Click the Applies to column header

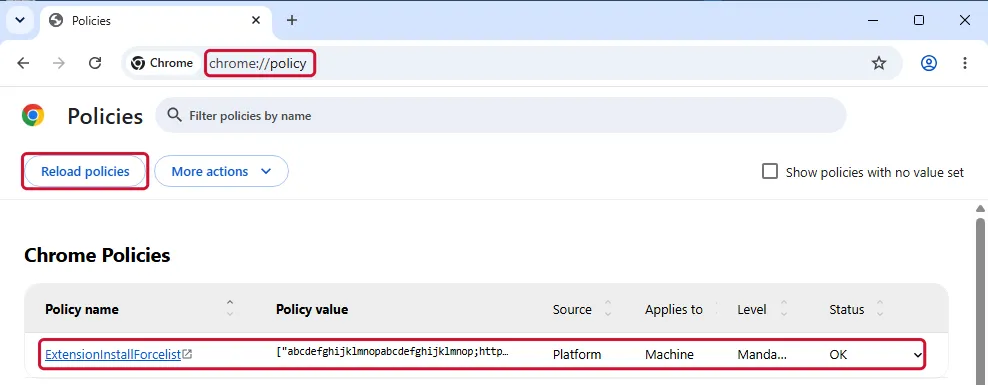pyautogui.click(x=674, y=309)
